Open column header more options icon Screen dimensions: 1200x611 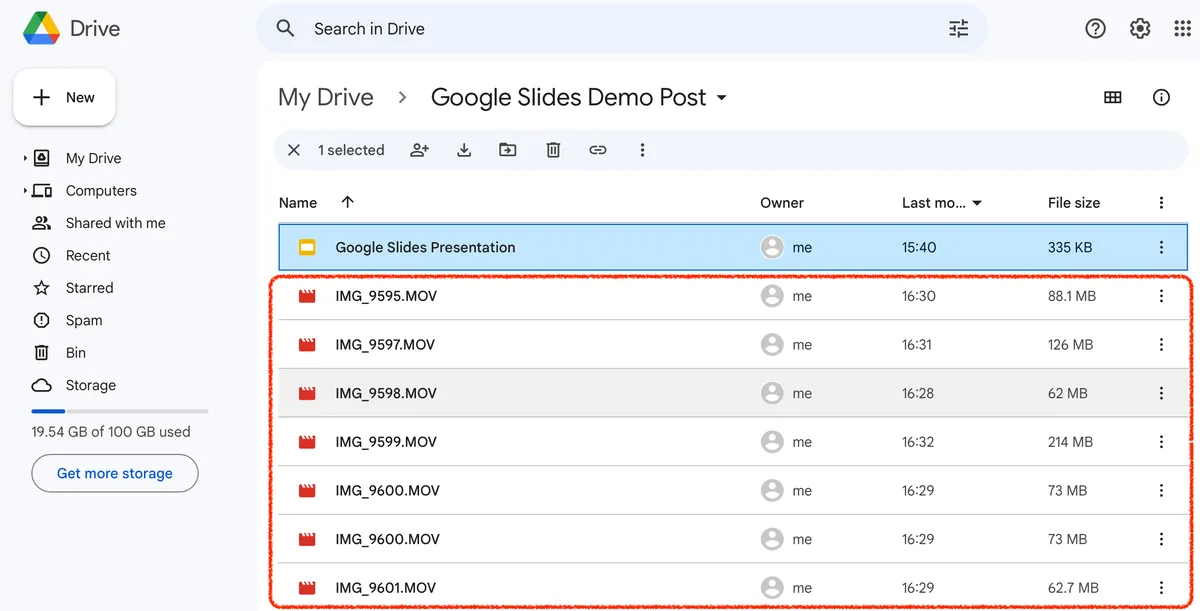(x=1161, y=202)
